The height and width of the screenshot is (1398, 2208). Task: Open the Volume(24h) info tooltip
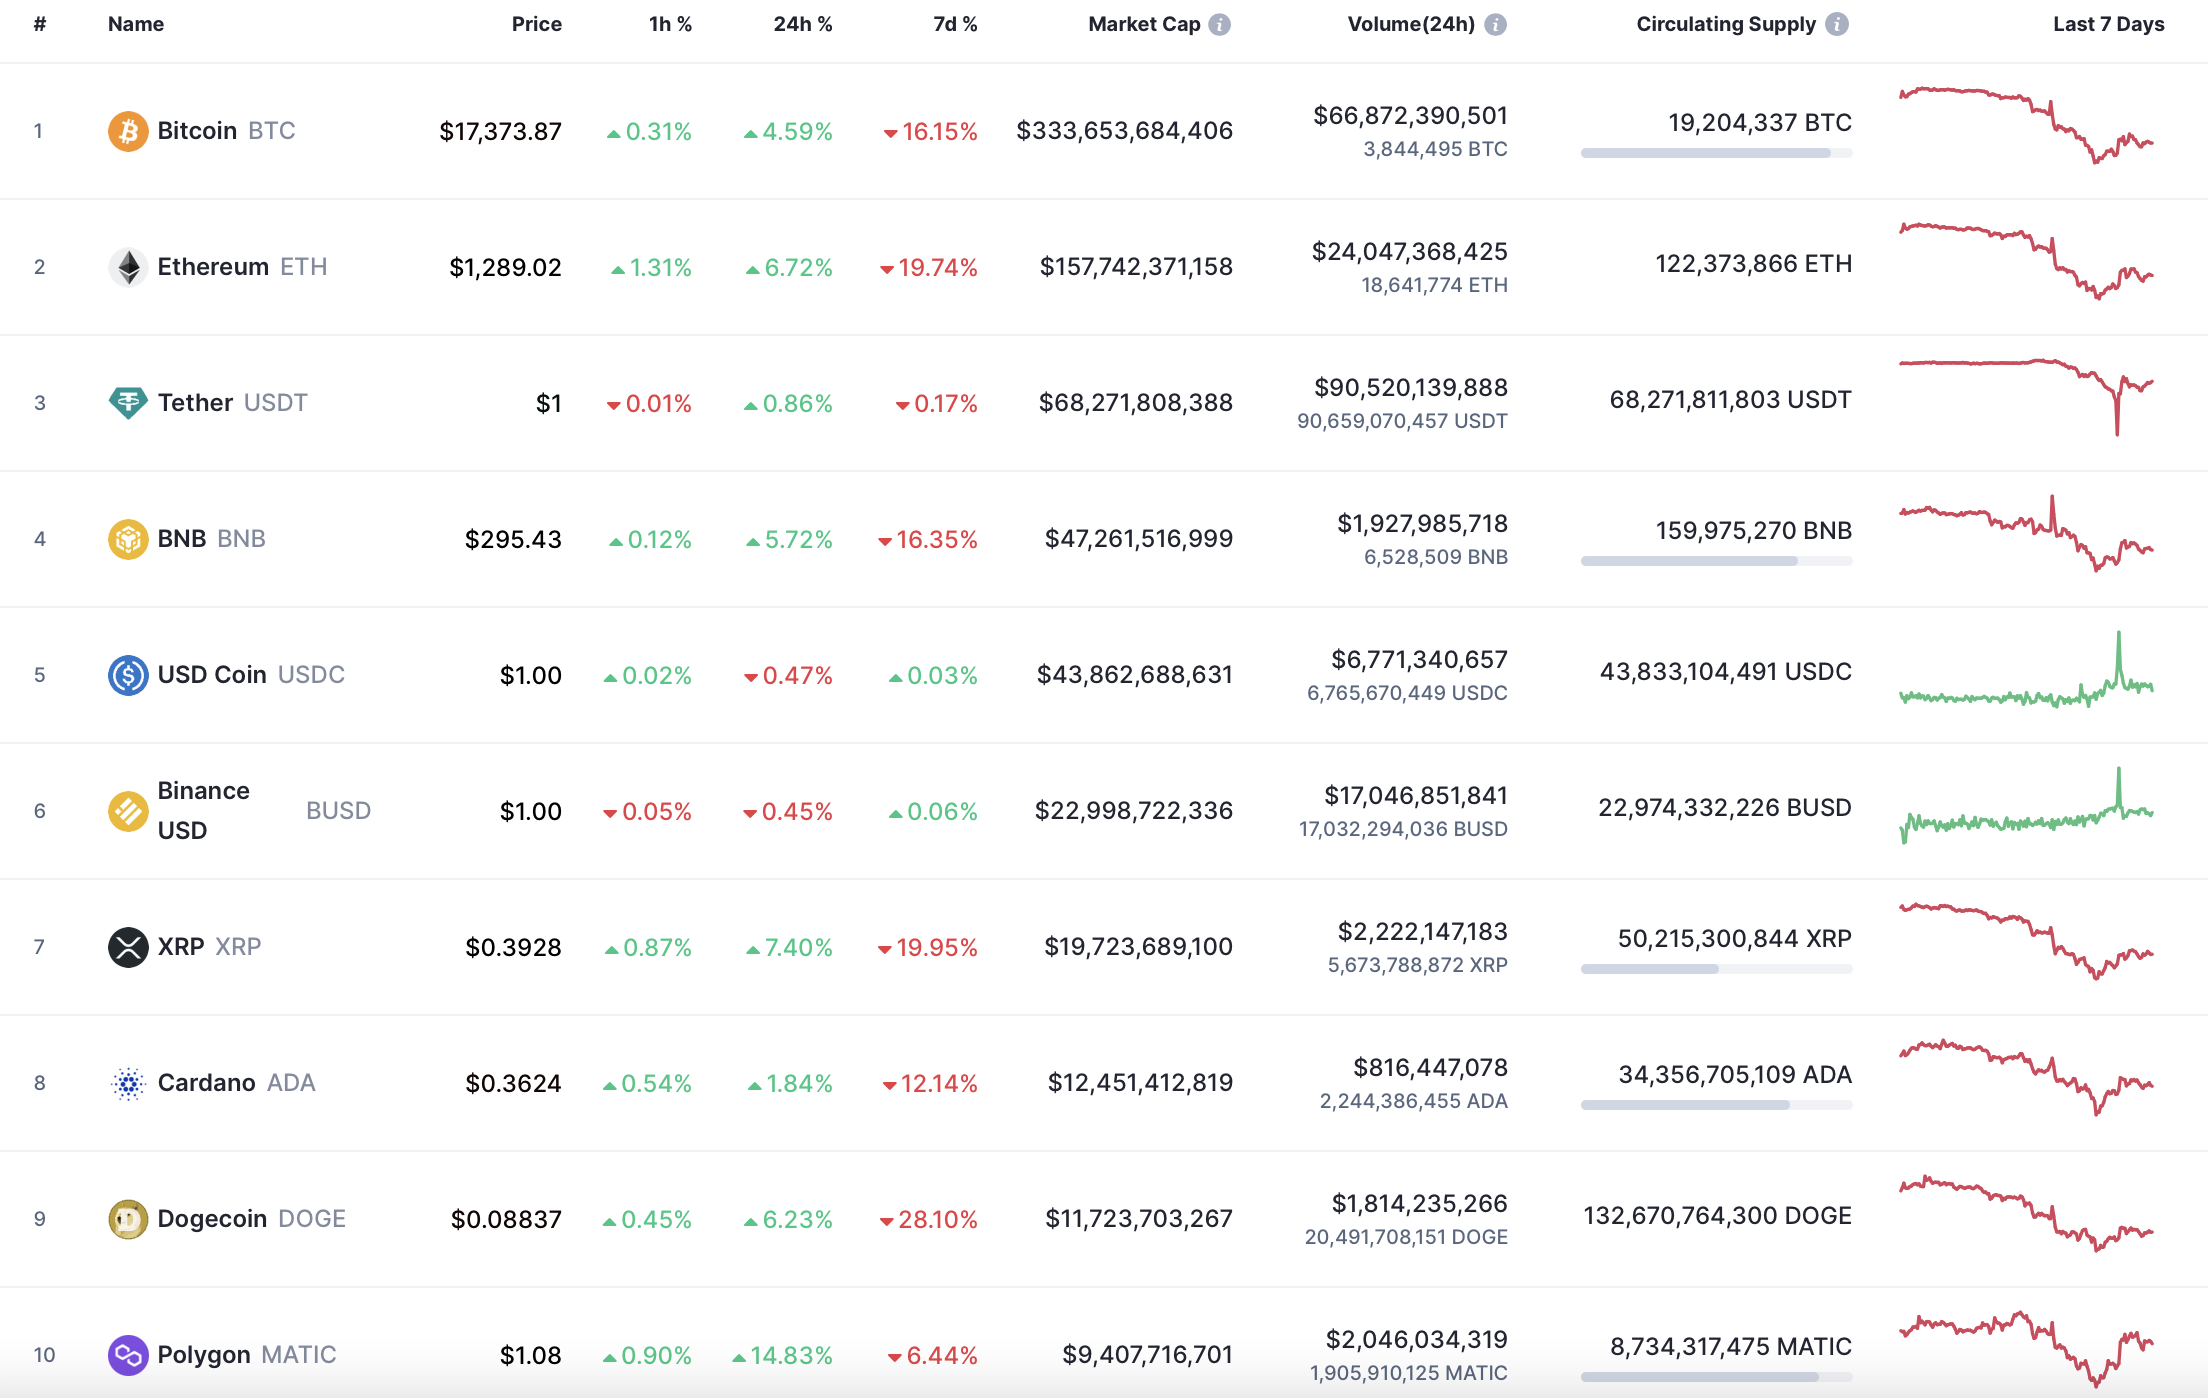[x=1495, y=25]
